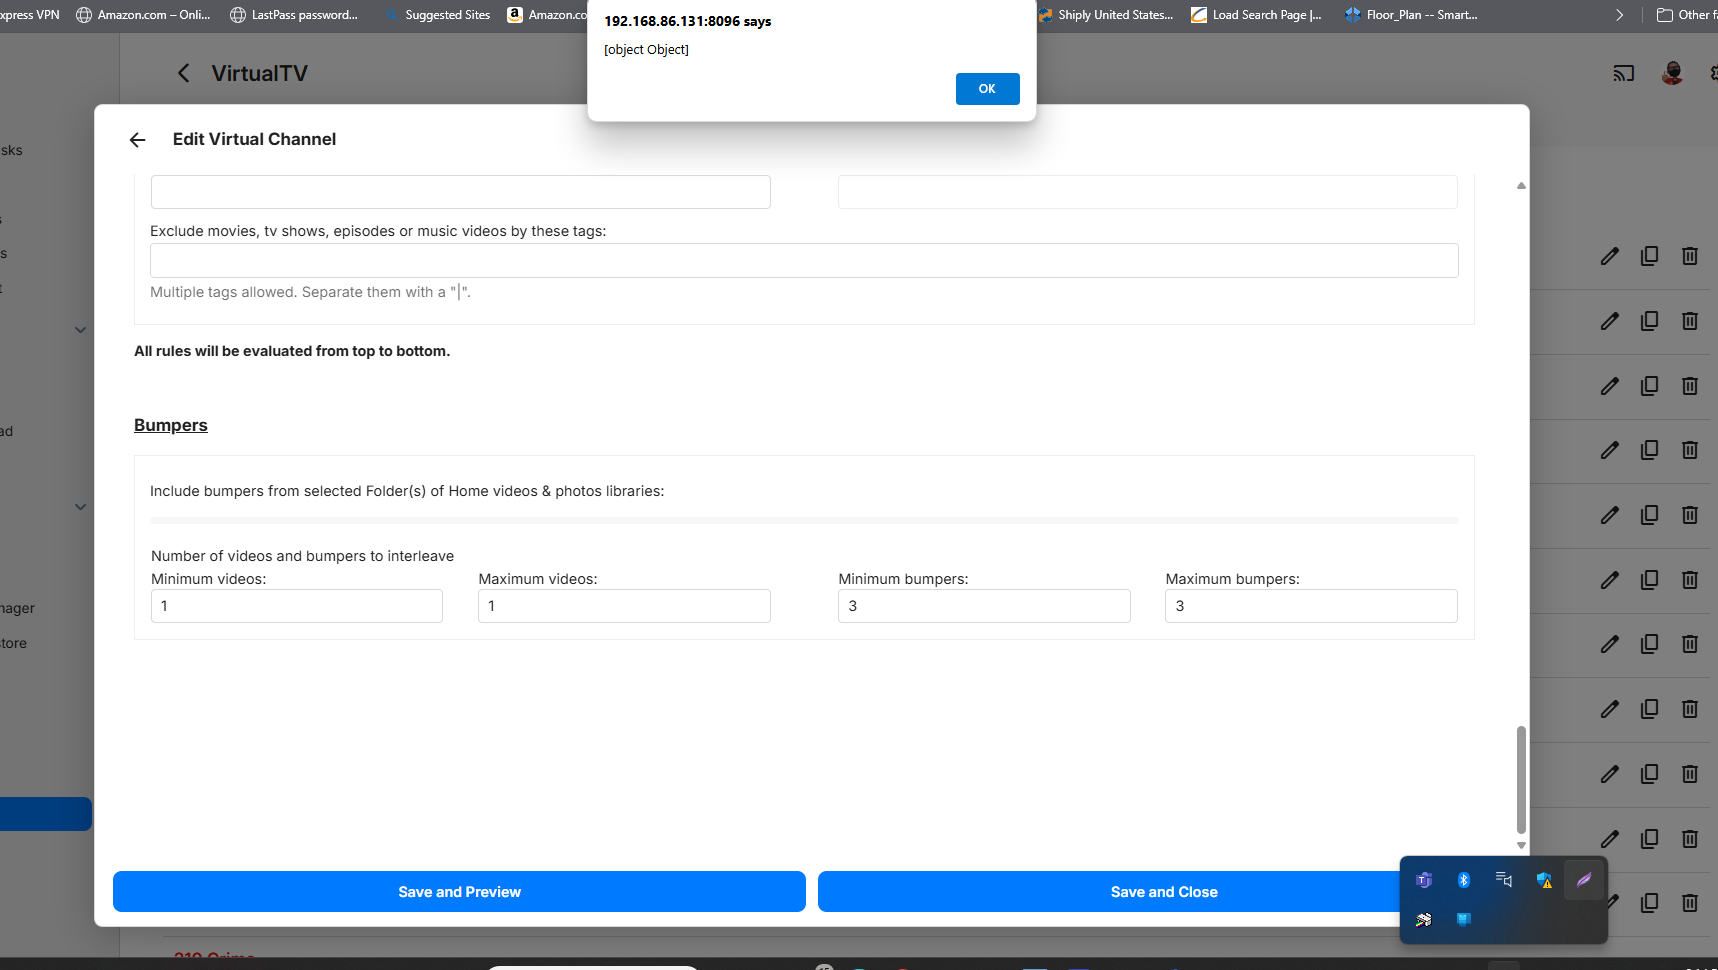Click the VirtualTV page title
Viewport: 1718px width, 970px height.
(x=260, y=73)
